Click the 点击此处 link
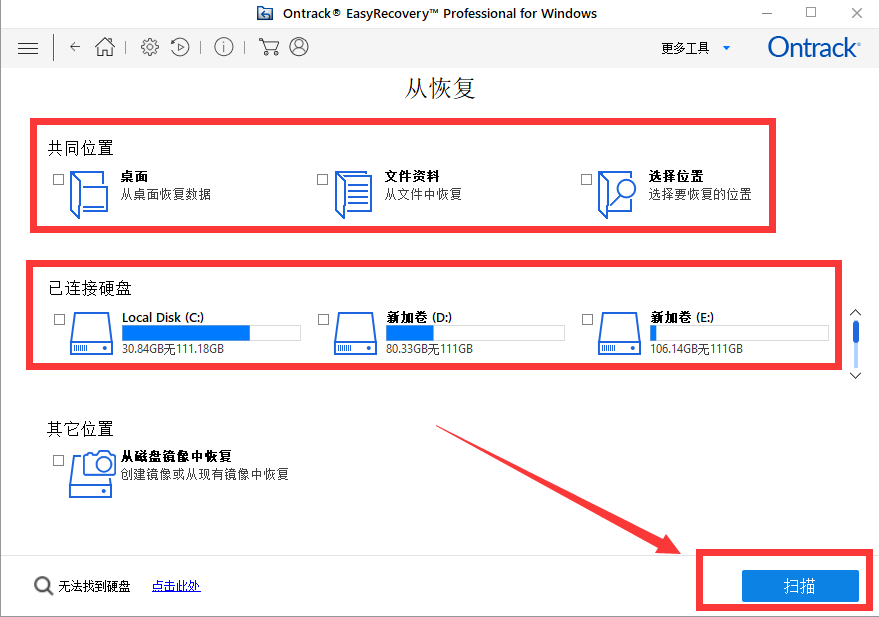The image size is (879, 617). [x=176, y=586]
